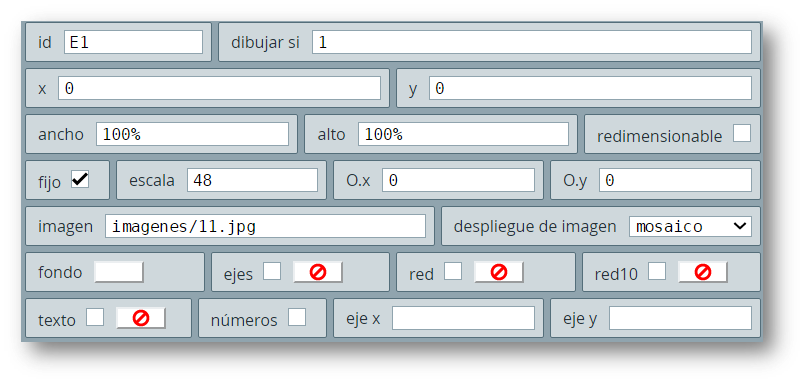Focus the O.y origin input field
The width and height of the screenshot is (805, 384).
[x=675, y=180]
